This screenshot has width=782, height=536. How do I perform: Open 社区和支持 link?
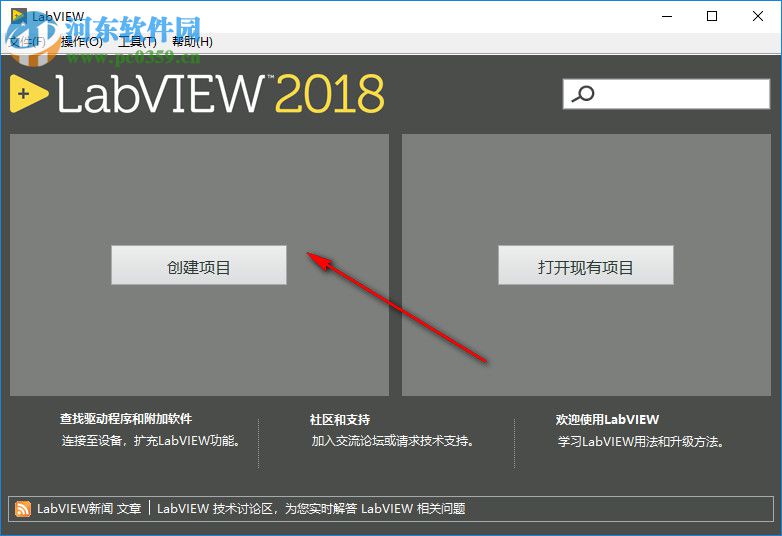click(x=340, y=419)
